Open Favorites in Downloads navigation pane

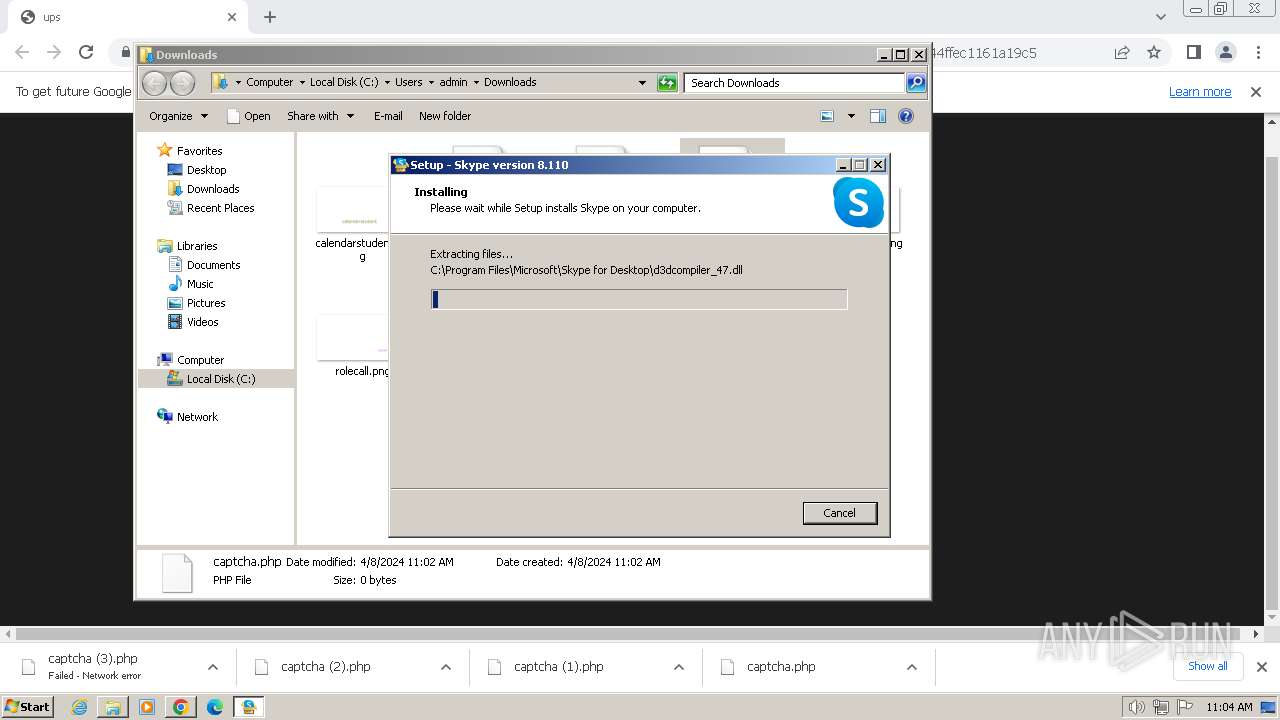click(x=199, y=151)
